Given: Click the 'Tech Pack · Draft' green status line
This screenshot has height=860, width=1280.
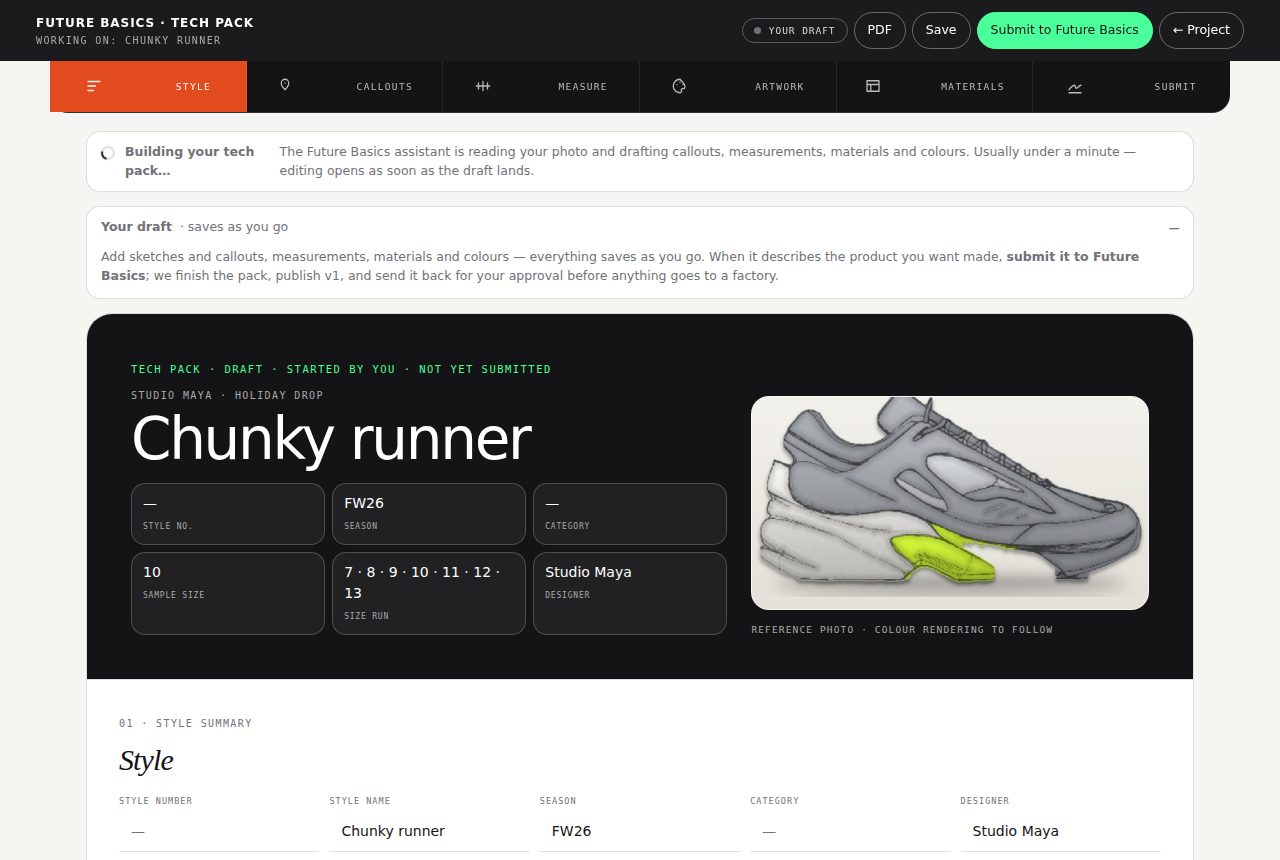Looking at the screenshot, I should [x=341, y=370].
